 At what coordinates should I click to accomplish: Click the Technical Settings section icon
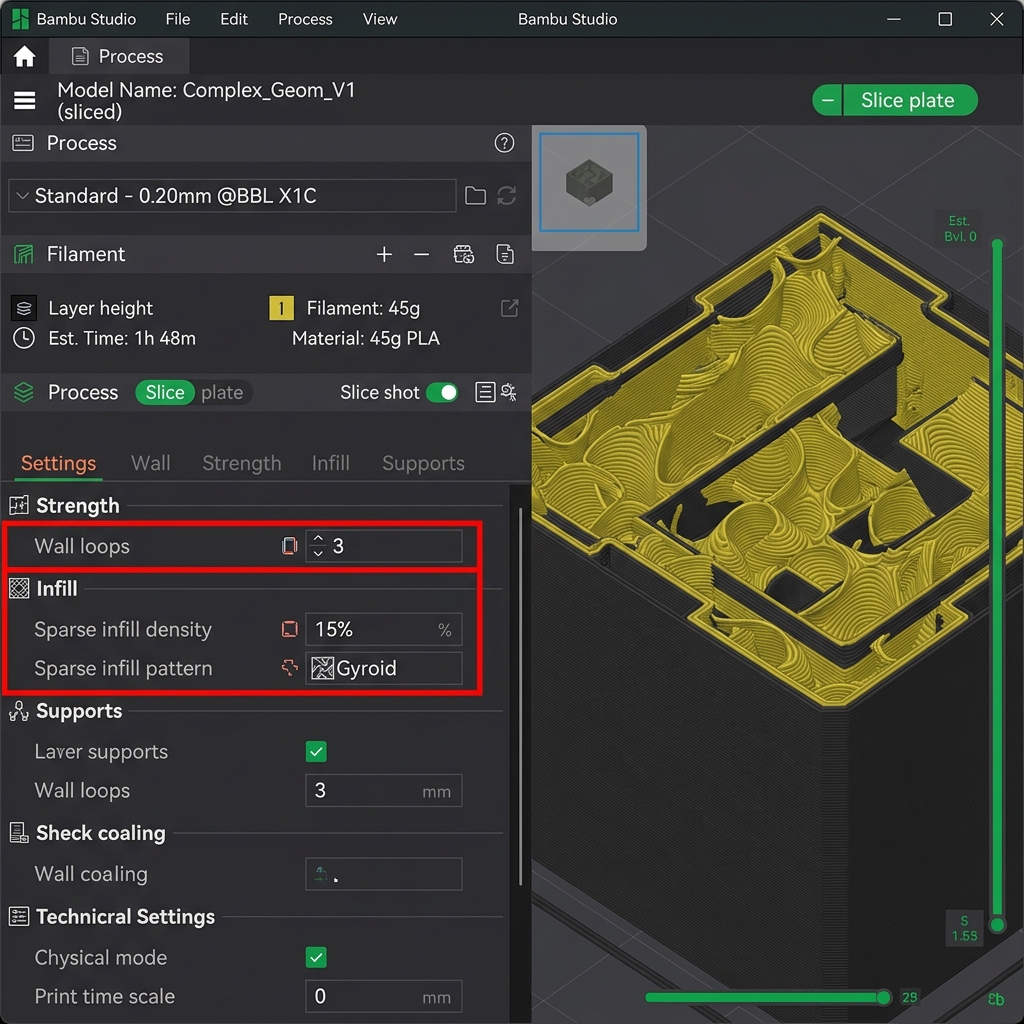19,917
